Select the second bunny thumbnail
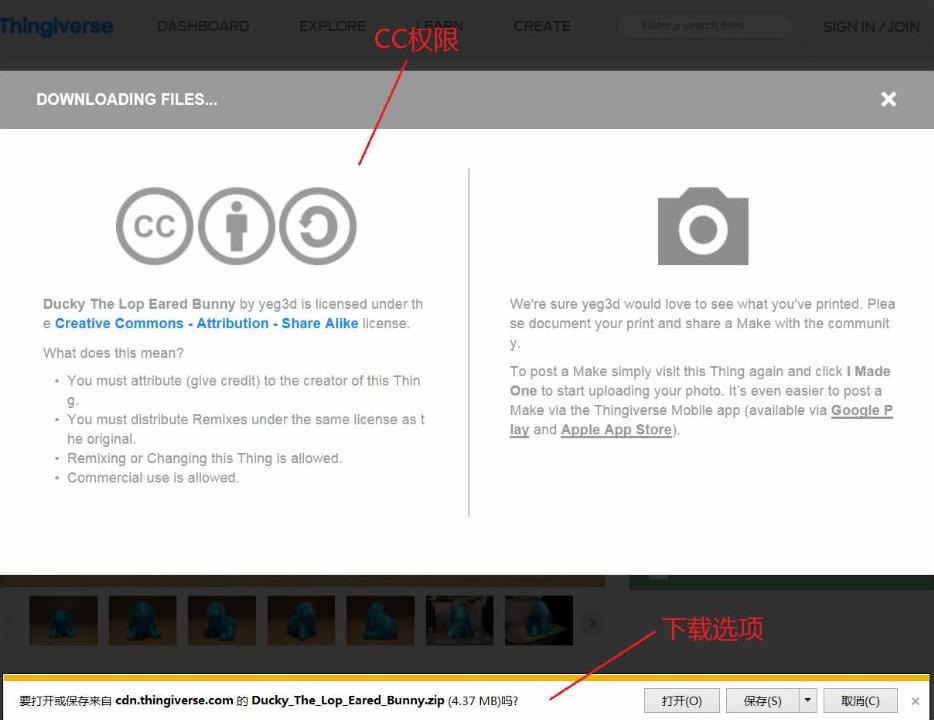The image size is (934, 720). (x=142, y=621)
